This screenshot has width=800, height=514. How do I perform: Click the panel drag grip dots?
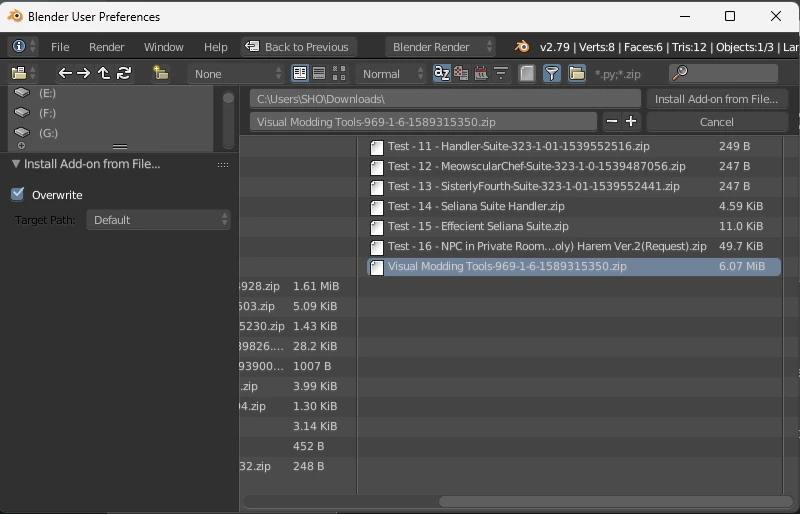click(x=223, y=164)
